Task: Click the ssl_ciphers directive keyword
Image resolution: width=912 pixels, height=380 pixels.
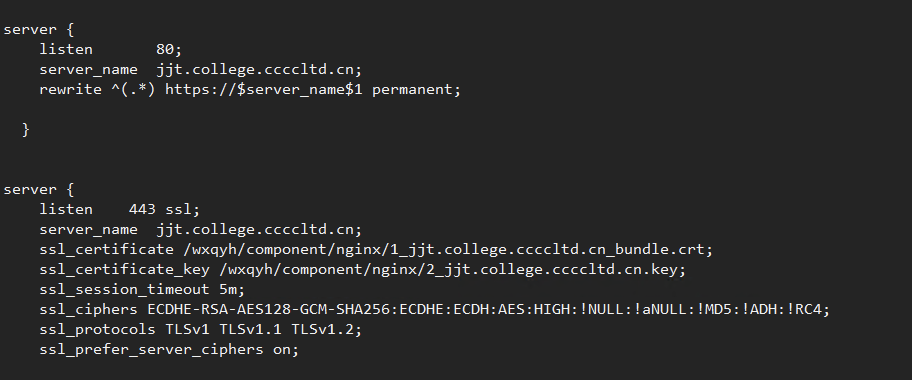Action: tap(88, 309)
